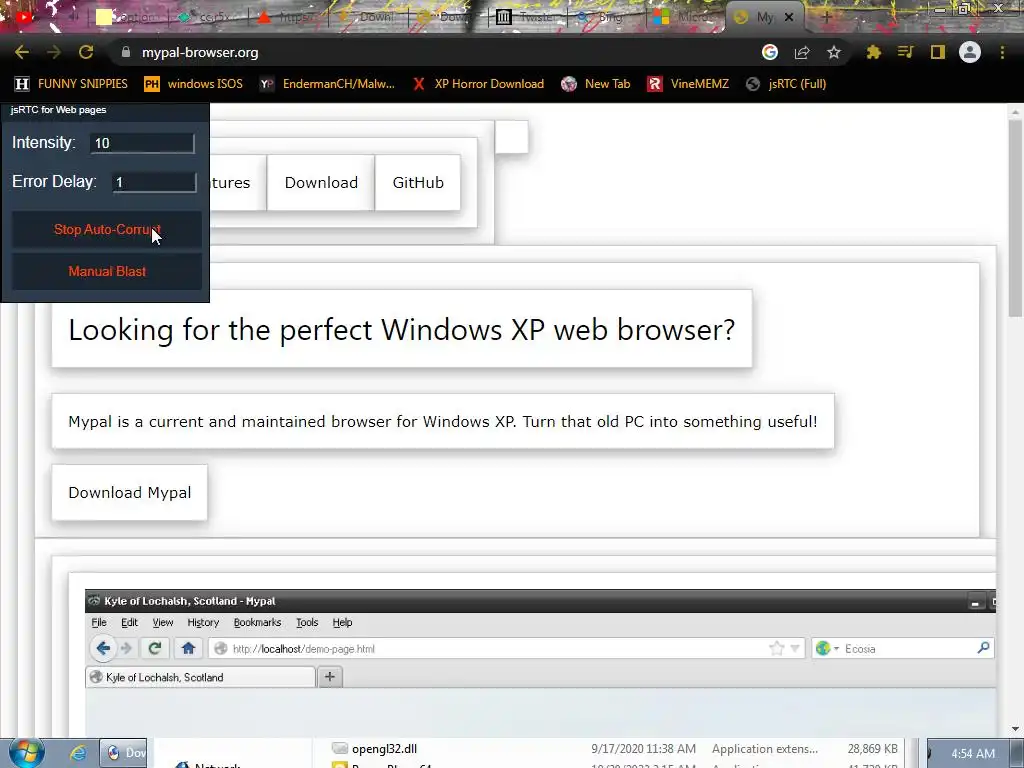Open the Windows Start orb
The image size is (1024, 768).
[26, 753]
